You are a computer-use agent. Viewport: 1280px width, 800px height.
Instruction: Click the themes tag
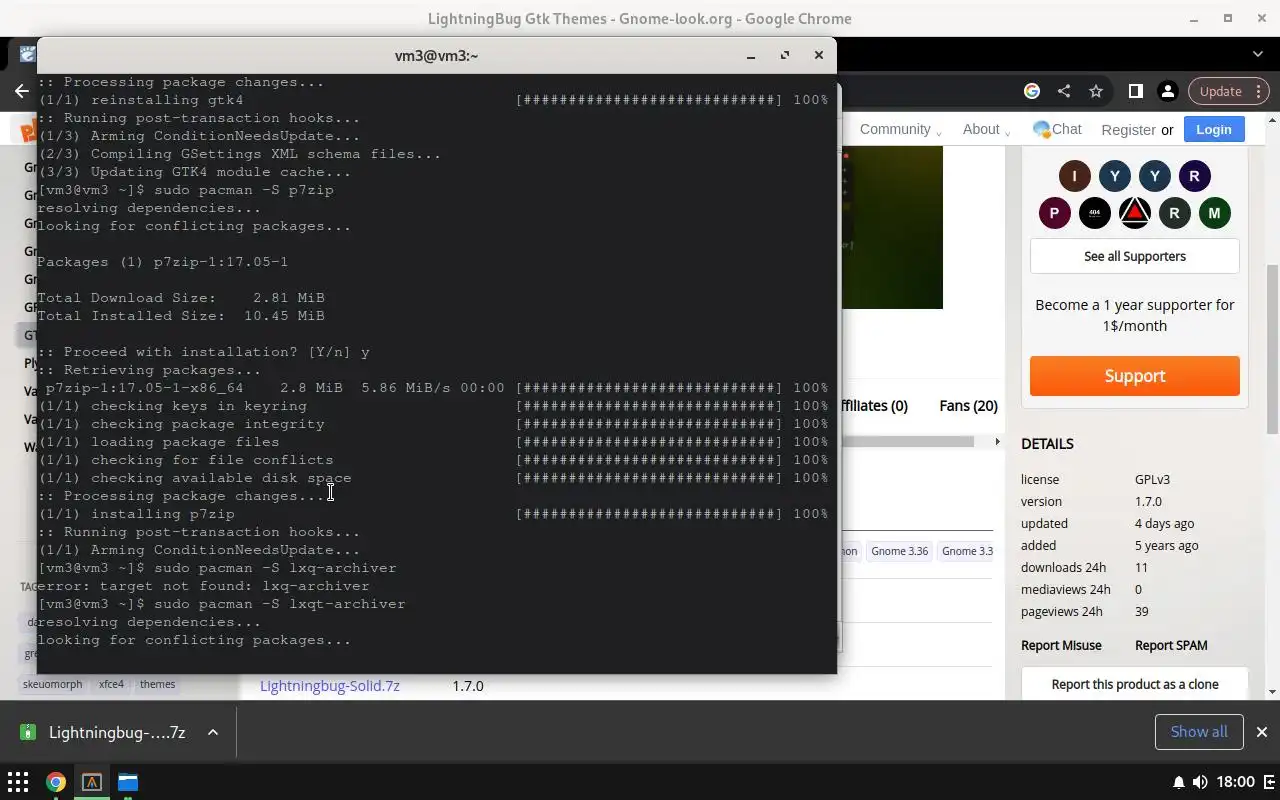point(157,685)
